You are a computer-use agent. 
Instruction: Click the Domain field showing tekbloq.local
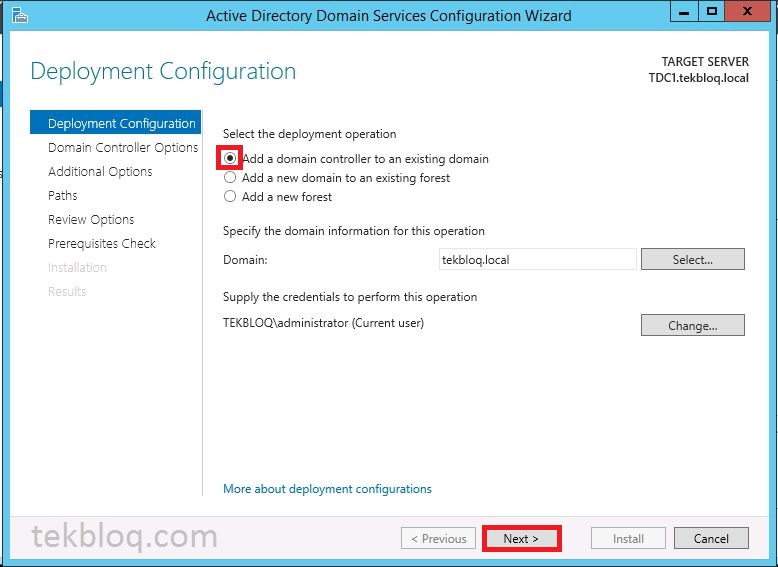(538, 259)
